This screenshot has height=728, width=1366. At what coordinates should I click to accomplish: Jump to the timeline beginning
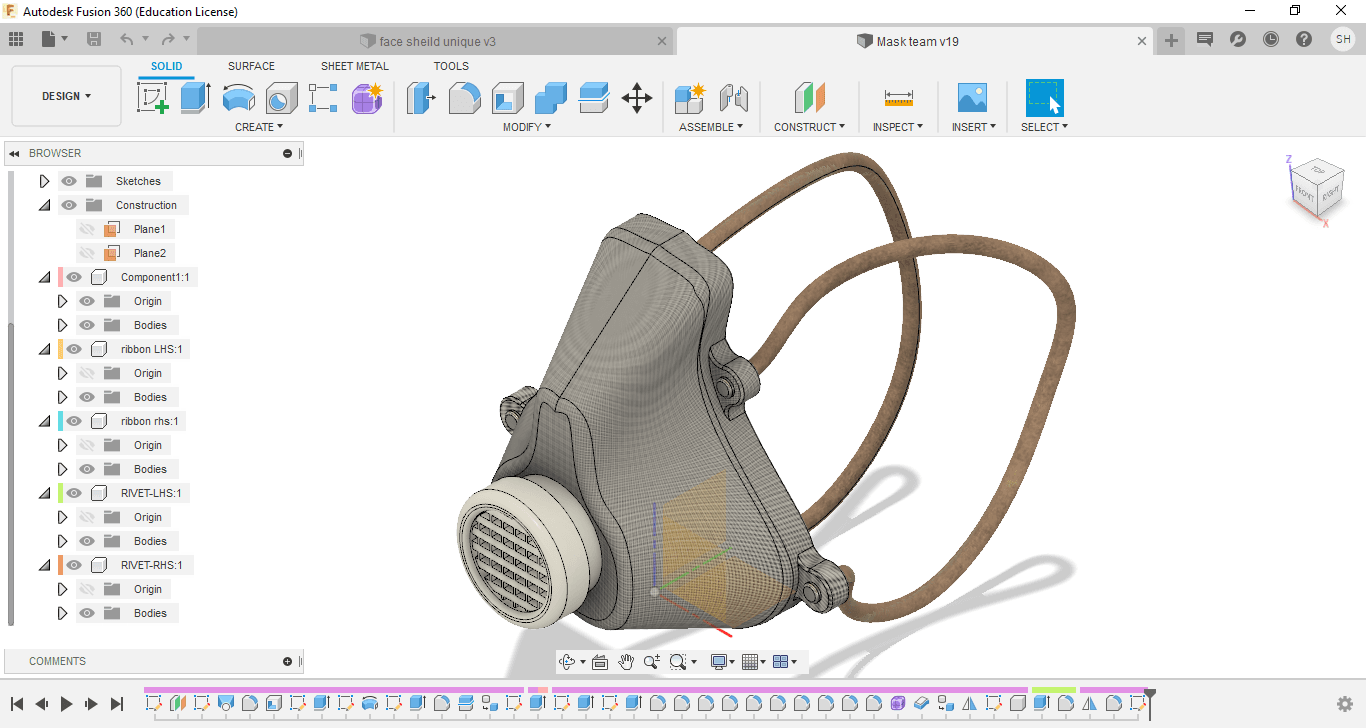click(x=17, y=704)
